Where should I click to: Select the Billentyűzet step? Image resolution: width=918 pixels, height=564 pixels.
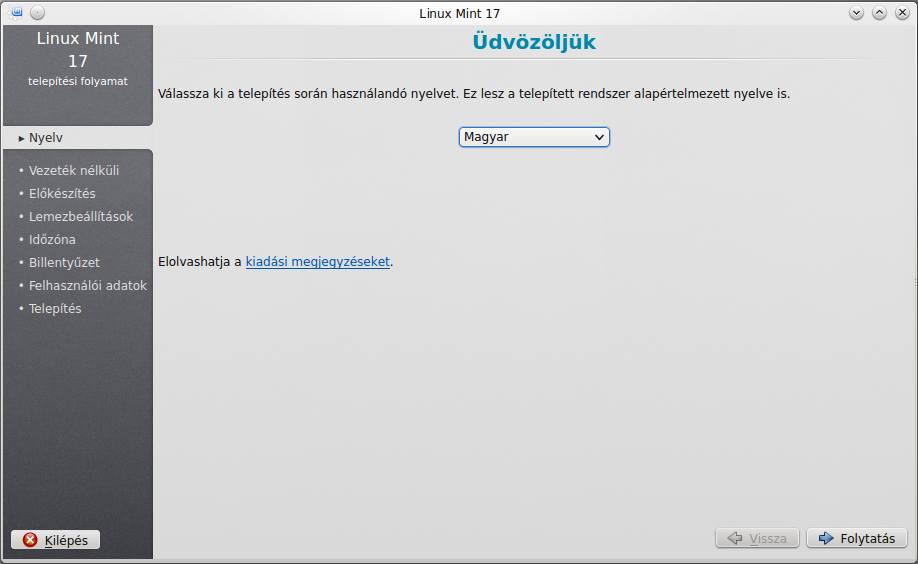(x=64, y=262)
